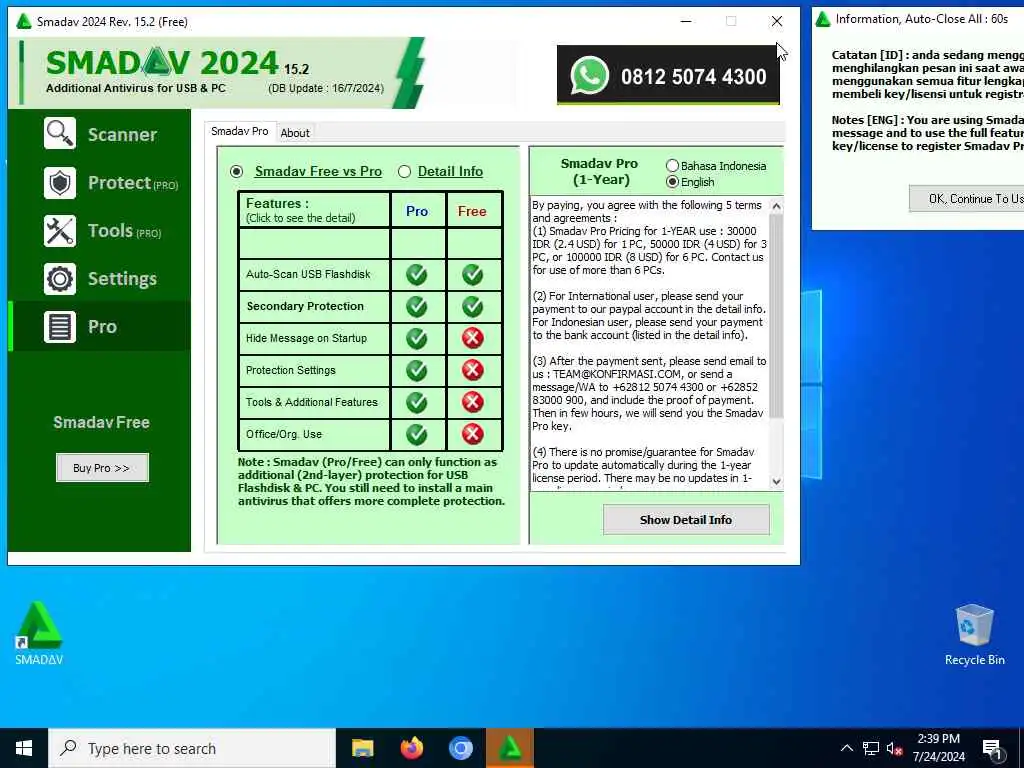Open the Settings menu item
The width and height of the screenshot is (1024, 768).
coord(122,279)
